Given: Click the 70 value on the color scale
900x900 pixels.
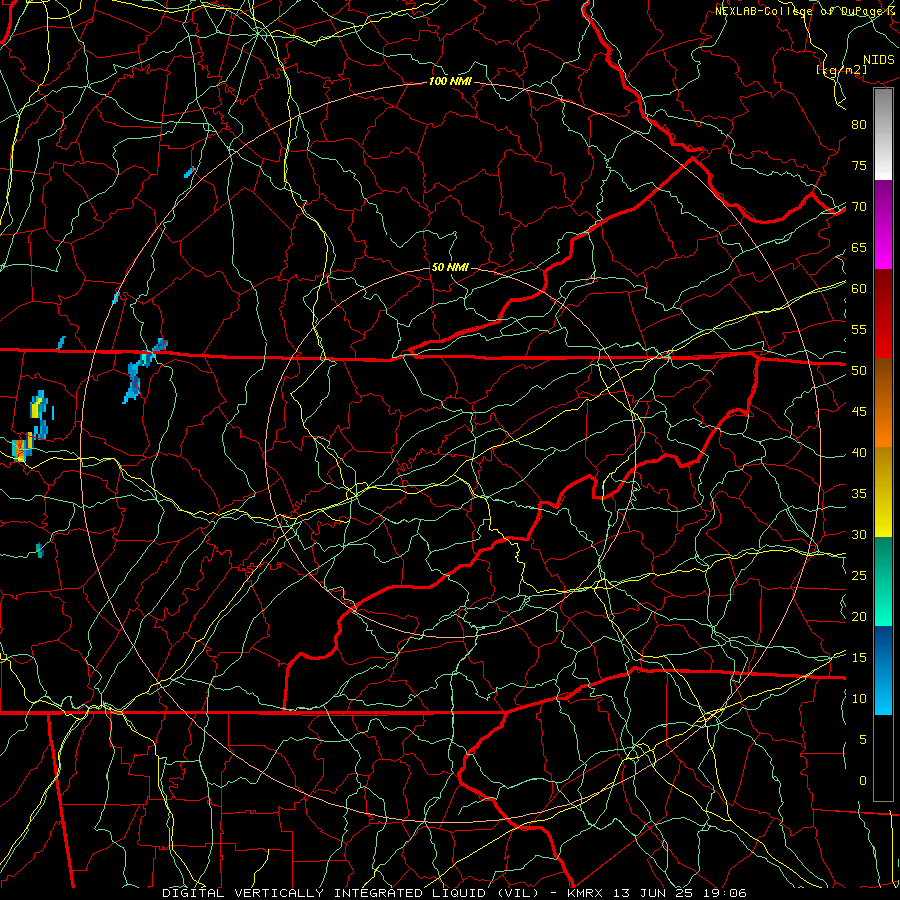Looking at the screenshot, I should [x=859, y=207].
